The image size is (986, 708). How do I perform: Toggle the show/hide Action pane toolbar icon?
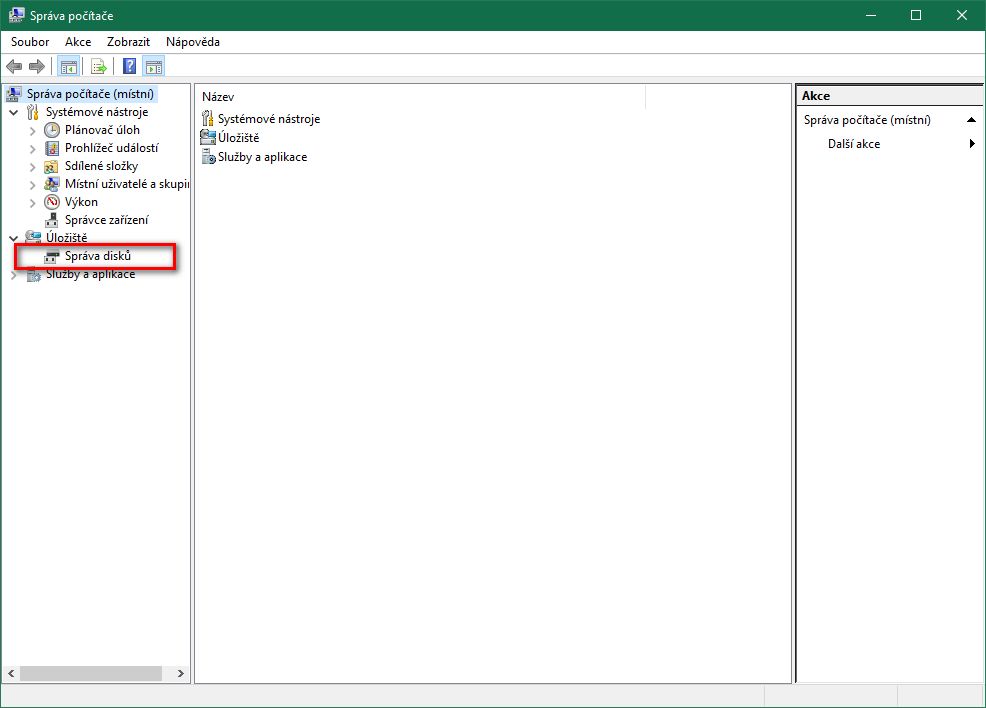154,67
